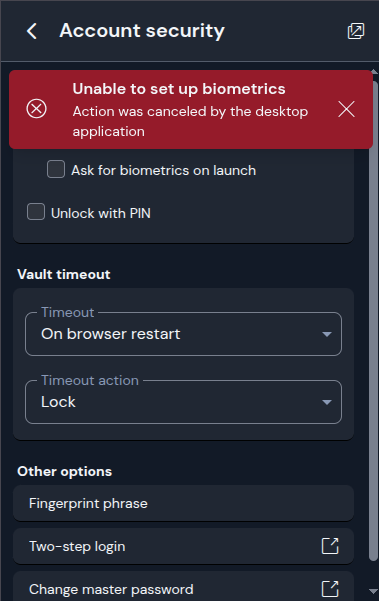
Task: Open Two-step login external link icon
Action: 330,546
